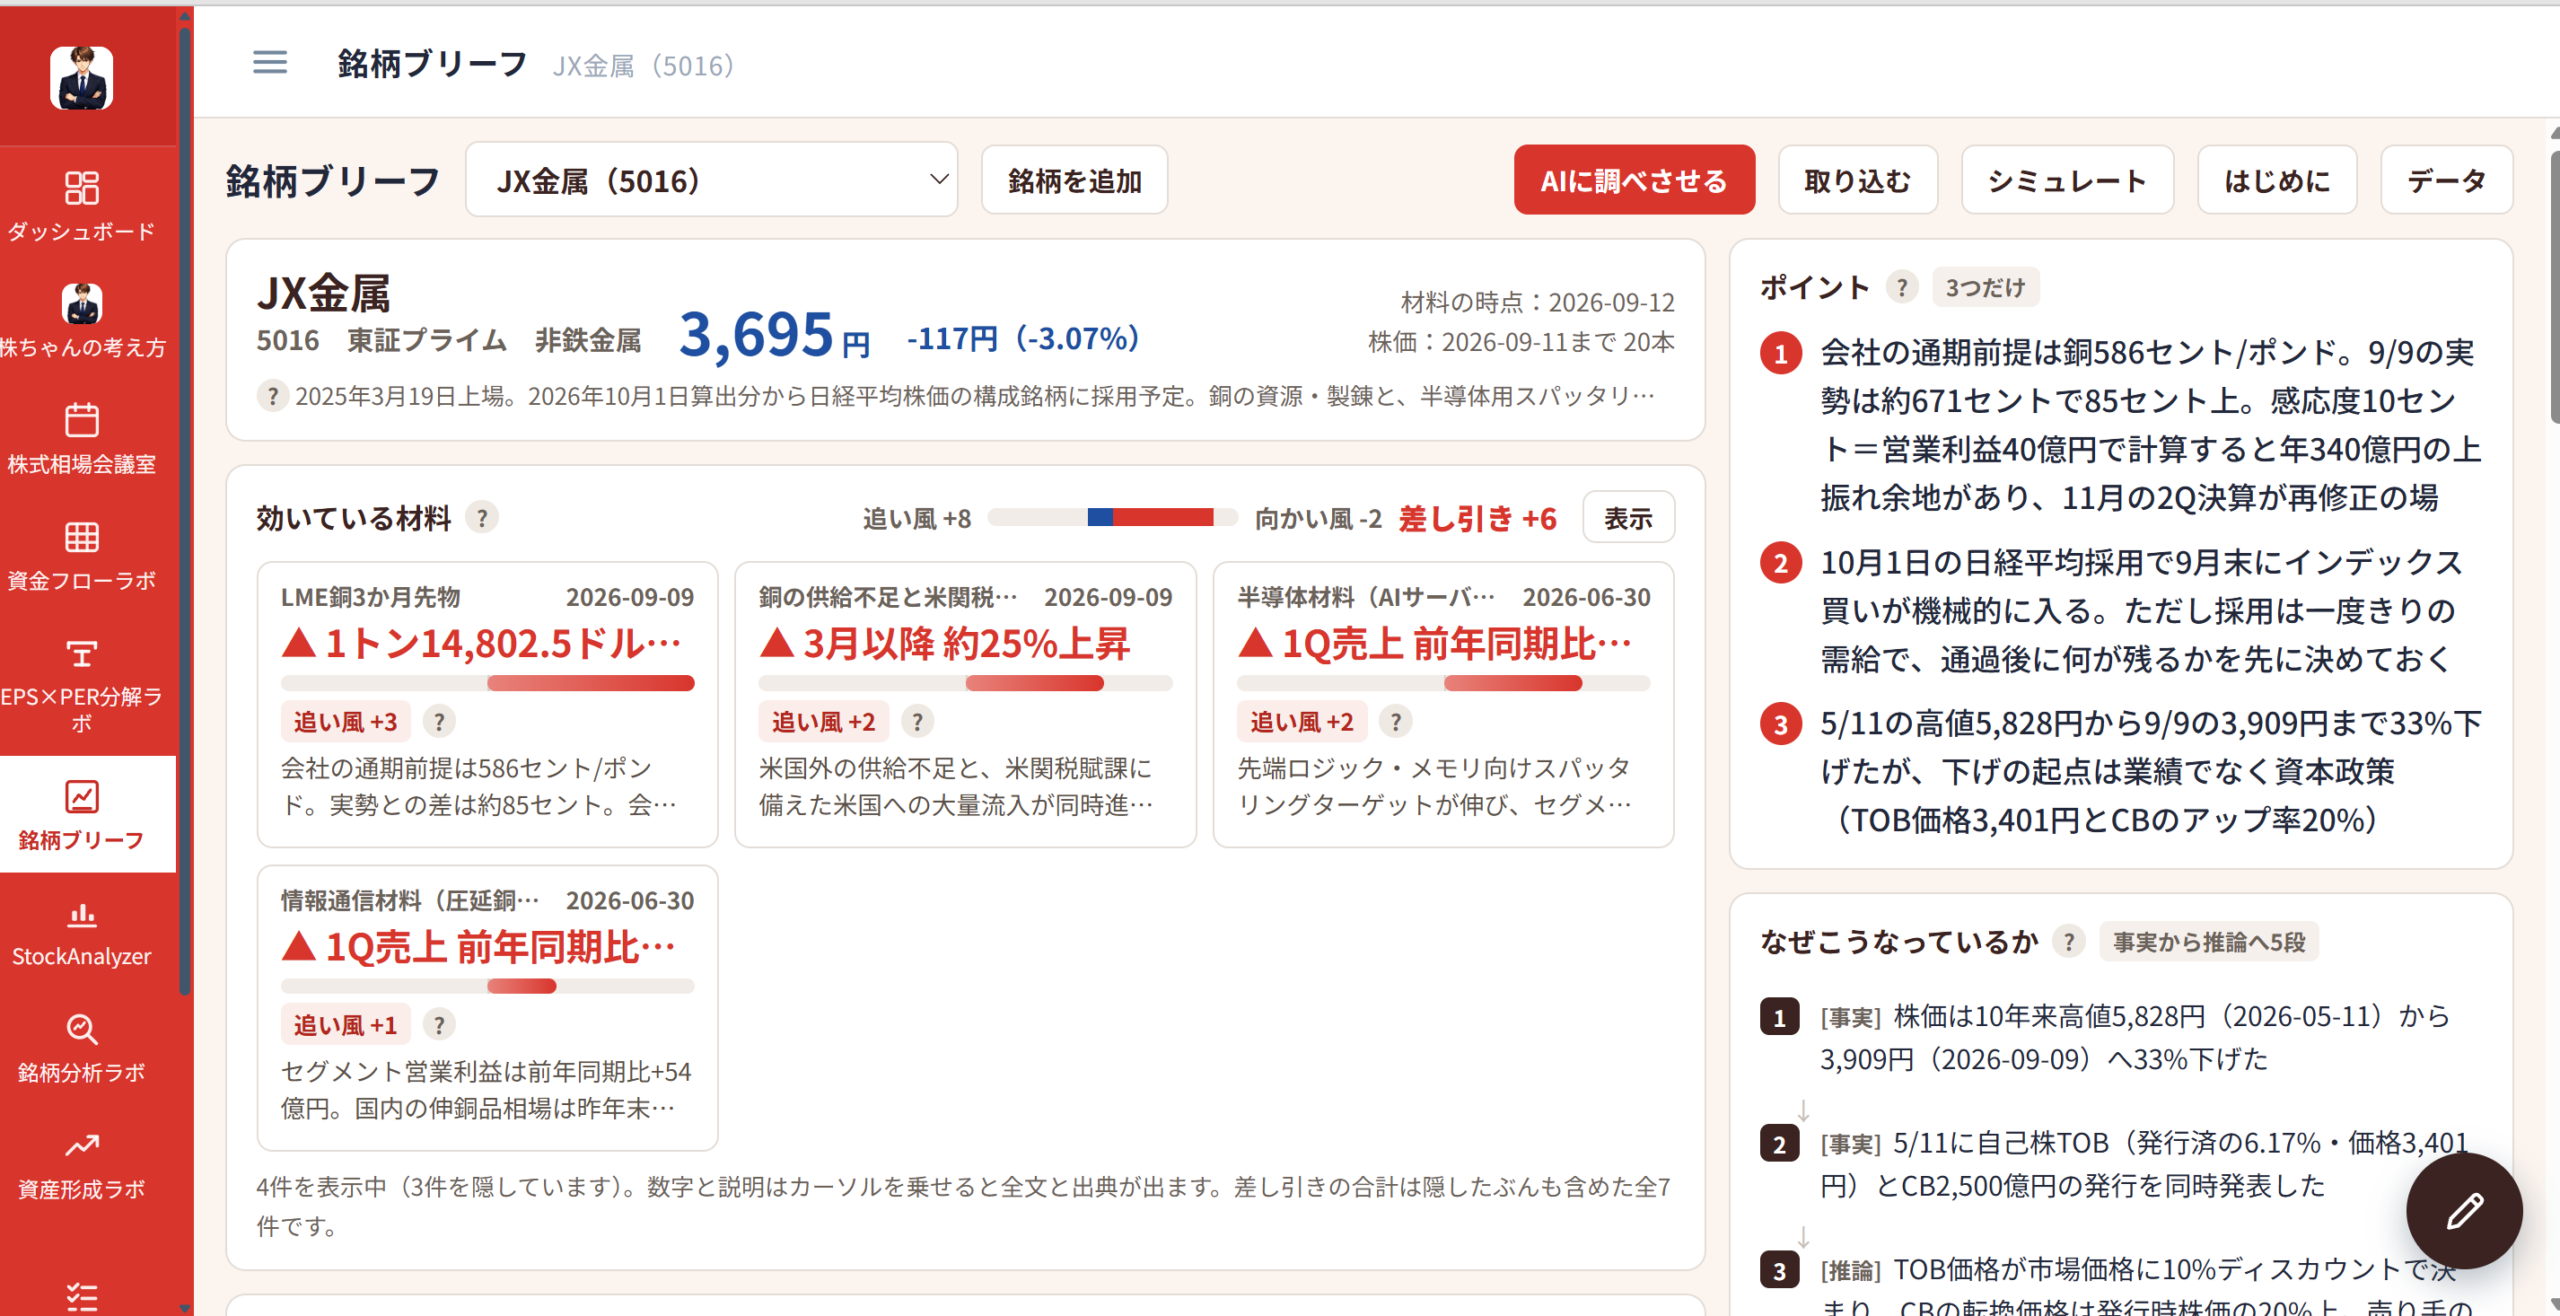The image size is (2560, 1316).
Task: Click help icon on 半導体材料 card
Action: pyautogui.click(x=1395, y=721)
